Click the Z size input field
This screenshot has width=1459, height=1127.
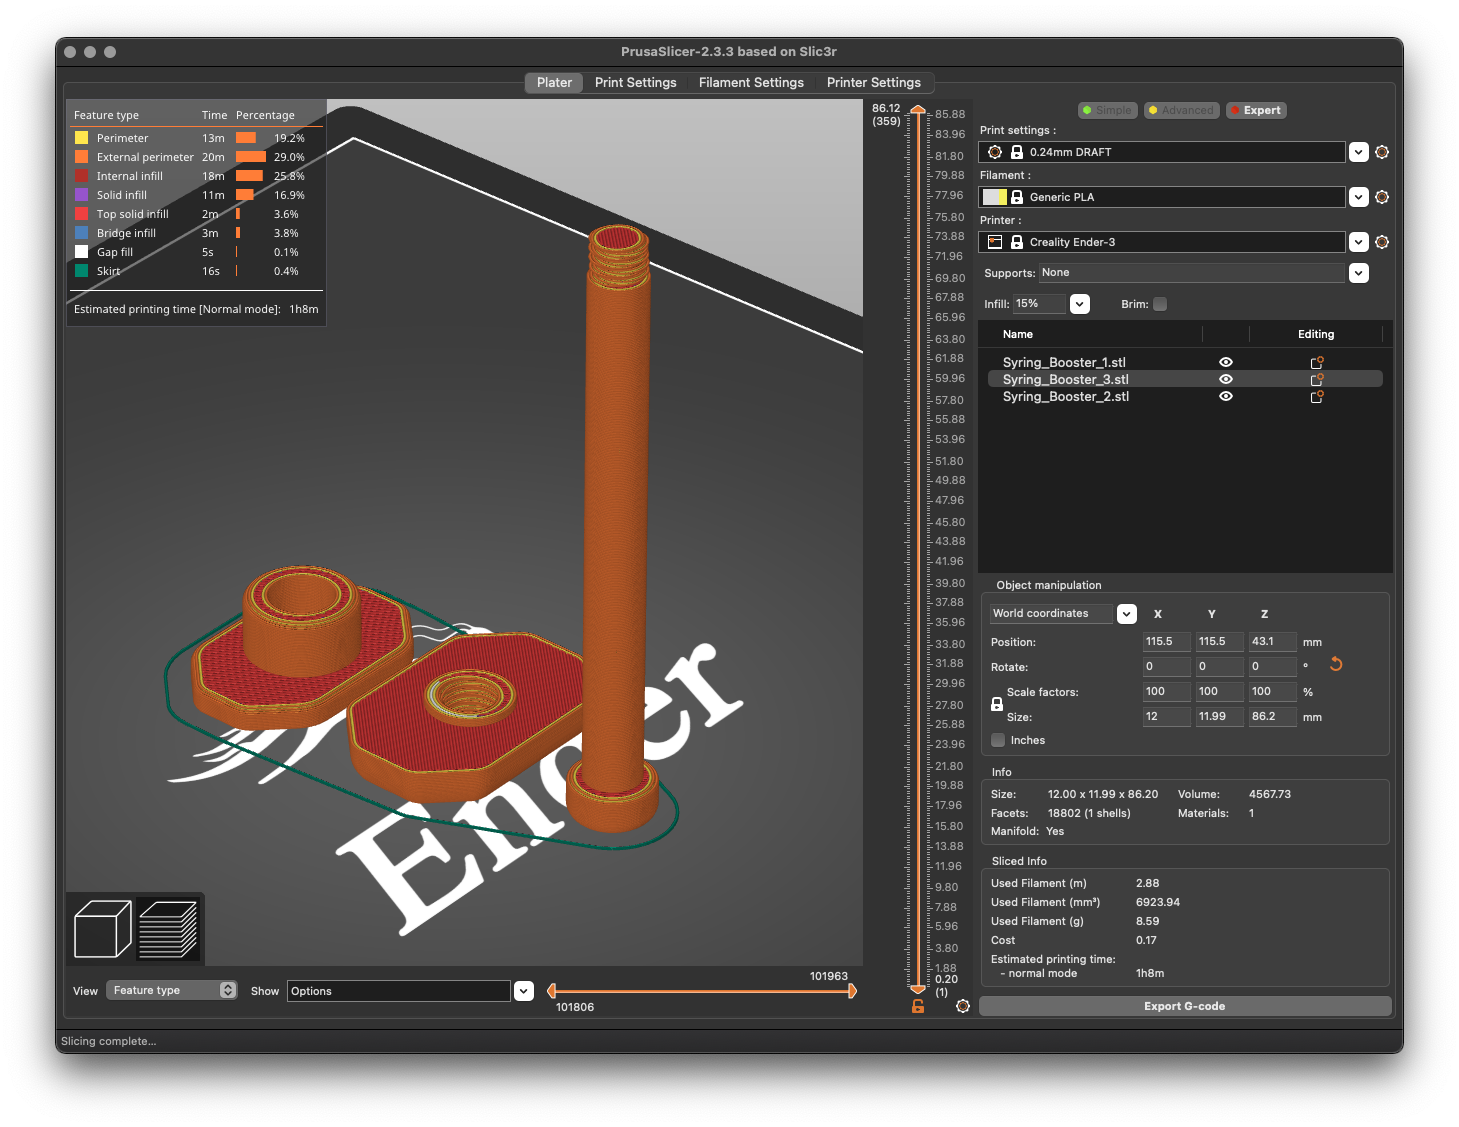pyautogui.click(x=1273, y=717)
